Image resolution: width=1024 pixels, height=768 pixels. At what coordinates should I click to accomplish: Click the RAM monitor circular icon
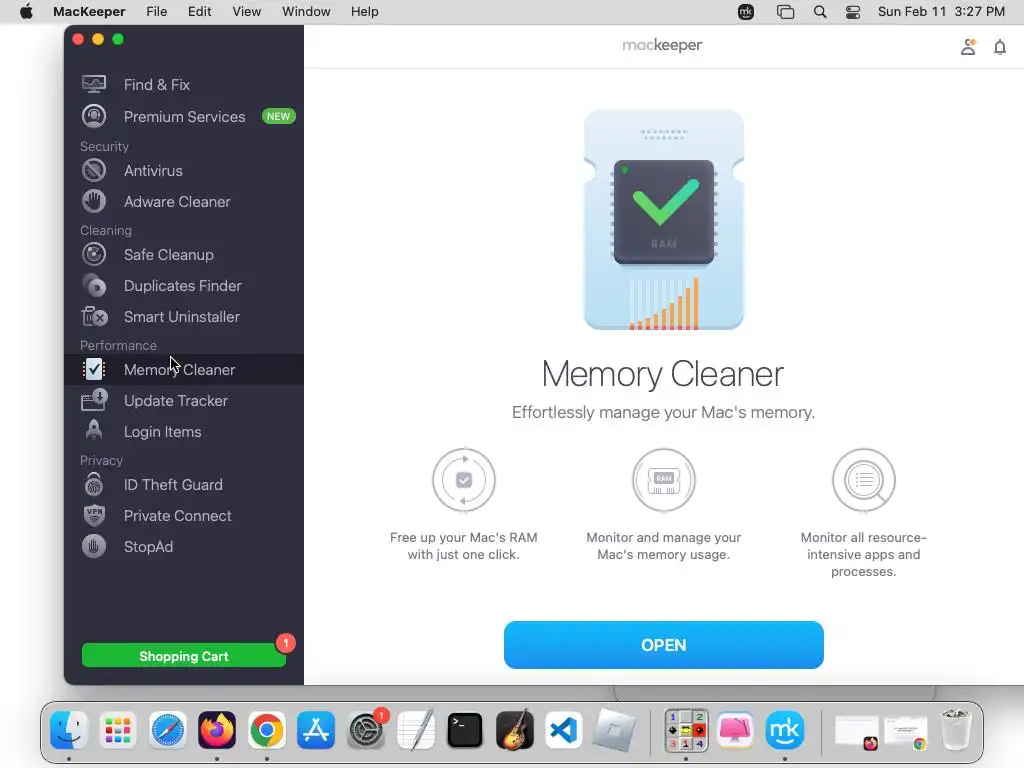(664, 480)
